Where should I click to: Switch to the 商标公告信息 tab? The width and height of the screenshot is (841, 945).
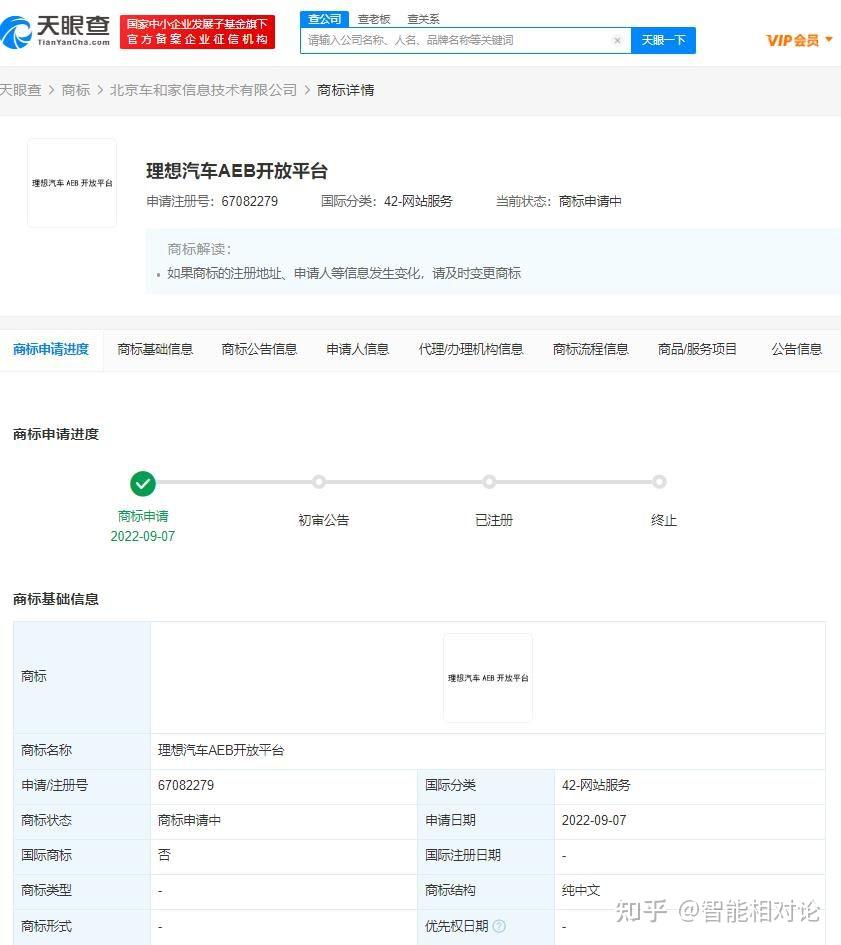[x=260, y=349]
